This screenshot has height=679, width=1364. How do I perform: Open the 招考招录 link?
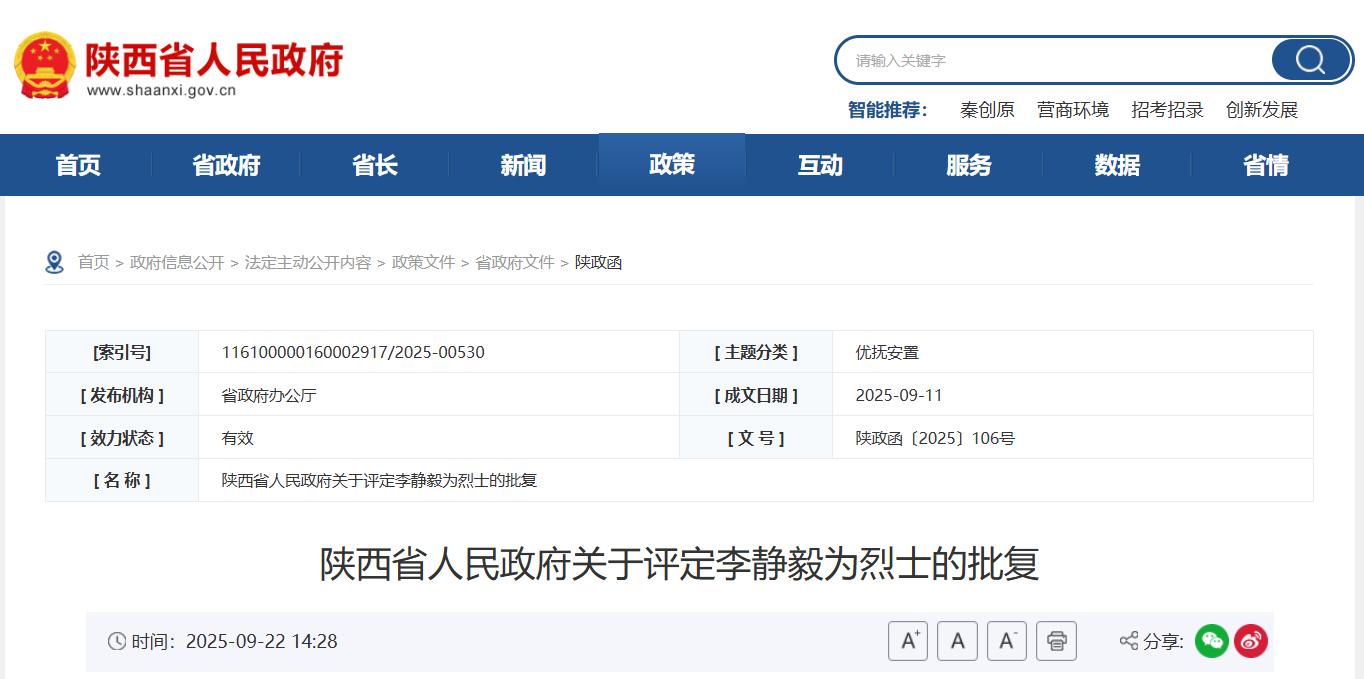point(1166,110)
